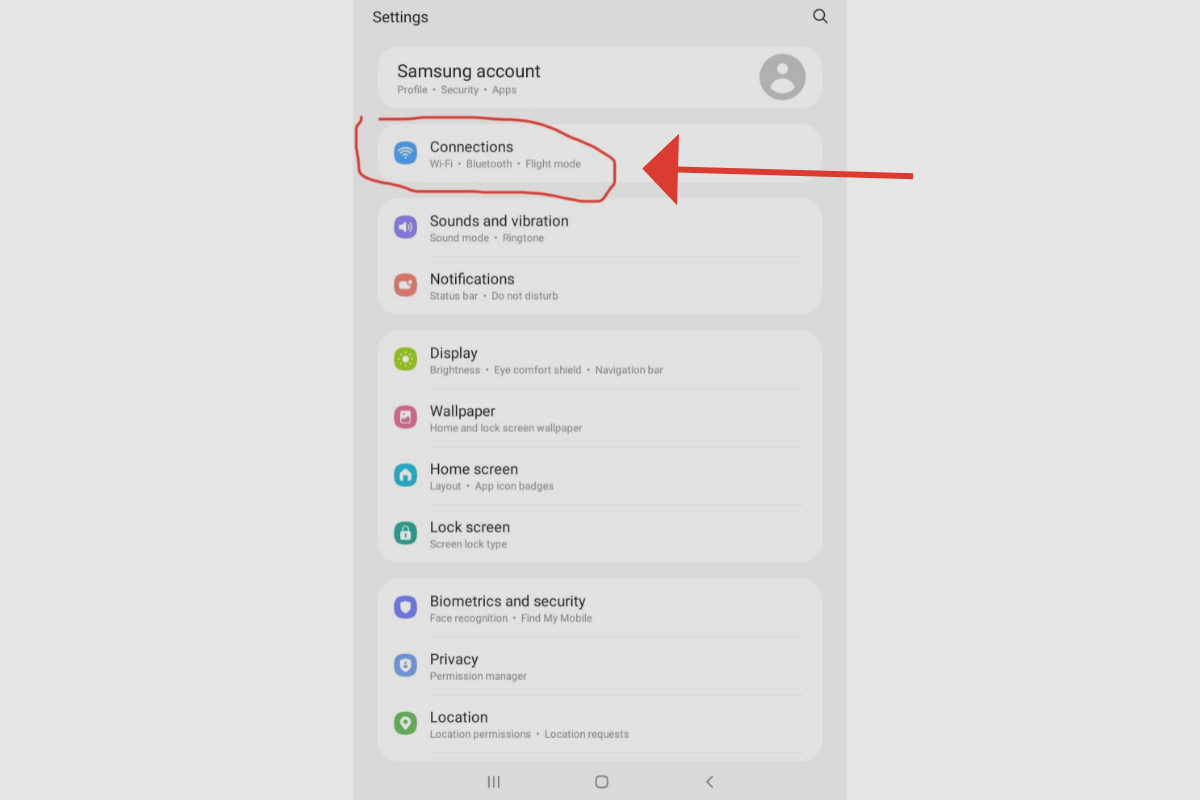The image size is (1200, 800).
Task: Select the Sounds and vibration speaker icon
Action: [405, 227]
